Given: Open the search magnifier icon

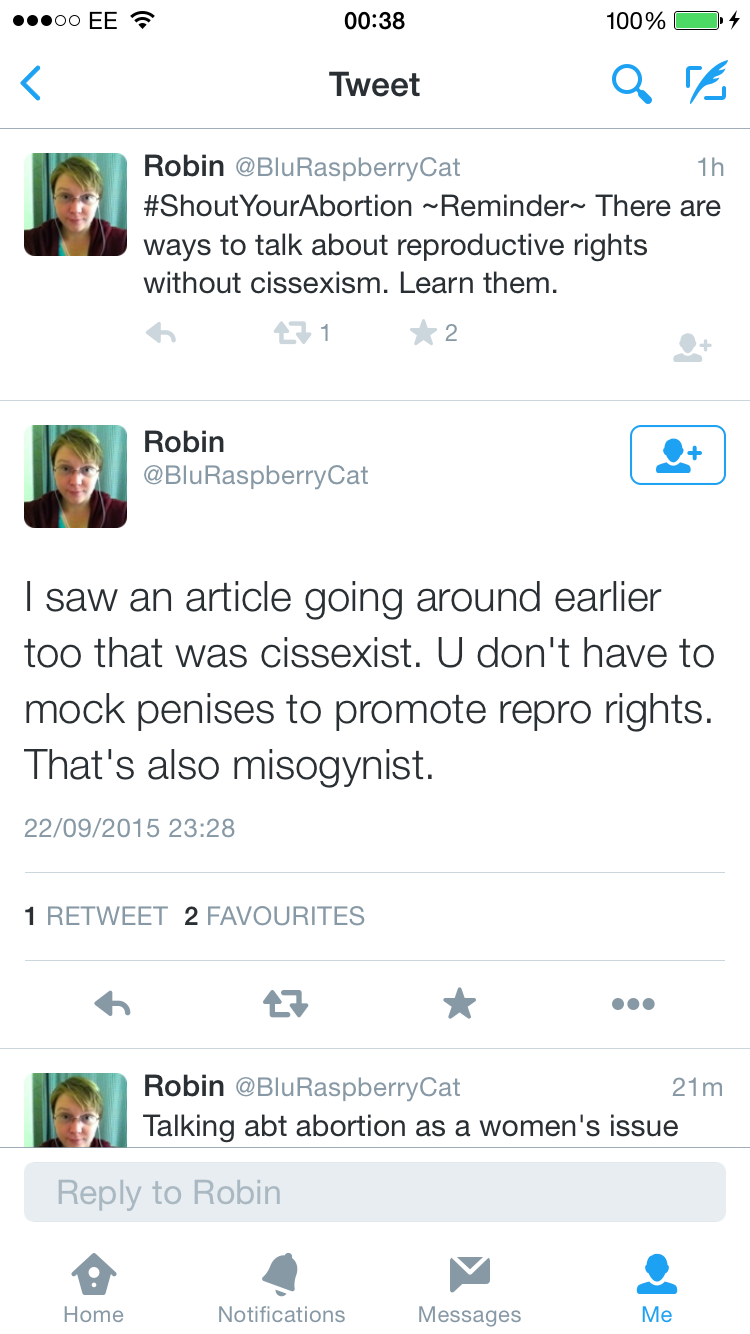Looking at the screenshot, I should (x=631, y=85).
